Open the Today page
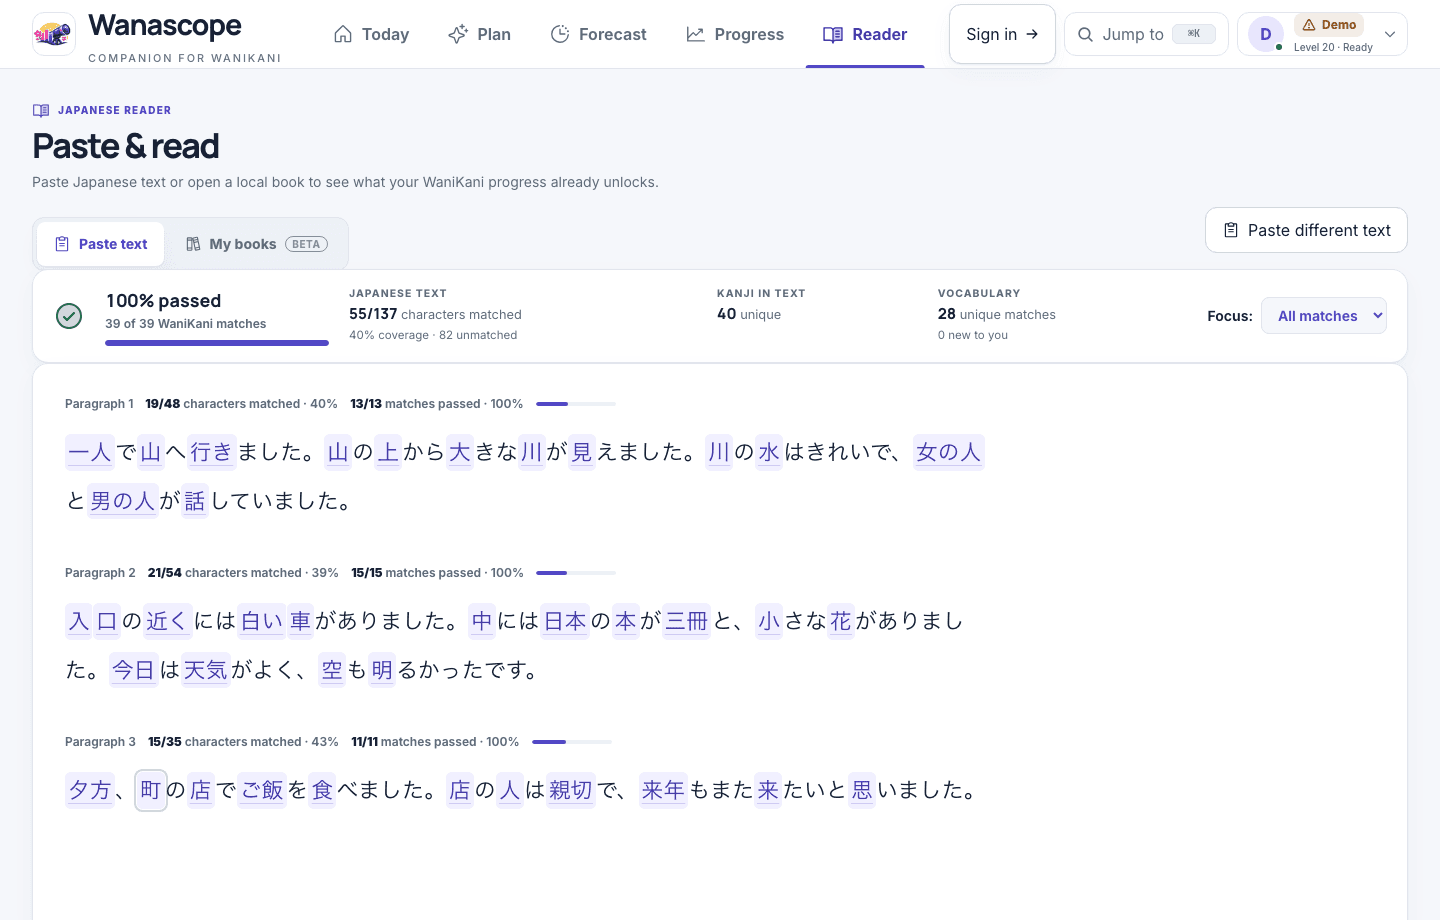 tap(371, 34)
